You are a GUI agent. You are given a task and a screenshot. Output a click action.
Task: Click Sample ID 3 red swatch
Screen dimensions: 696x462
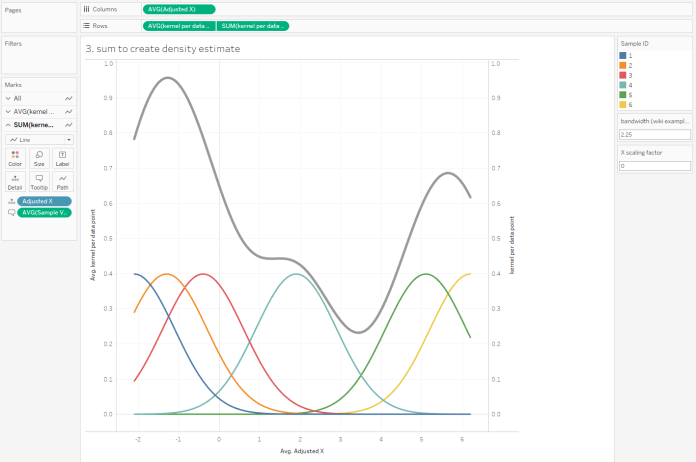tap(623, 75)
